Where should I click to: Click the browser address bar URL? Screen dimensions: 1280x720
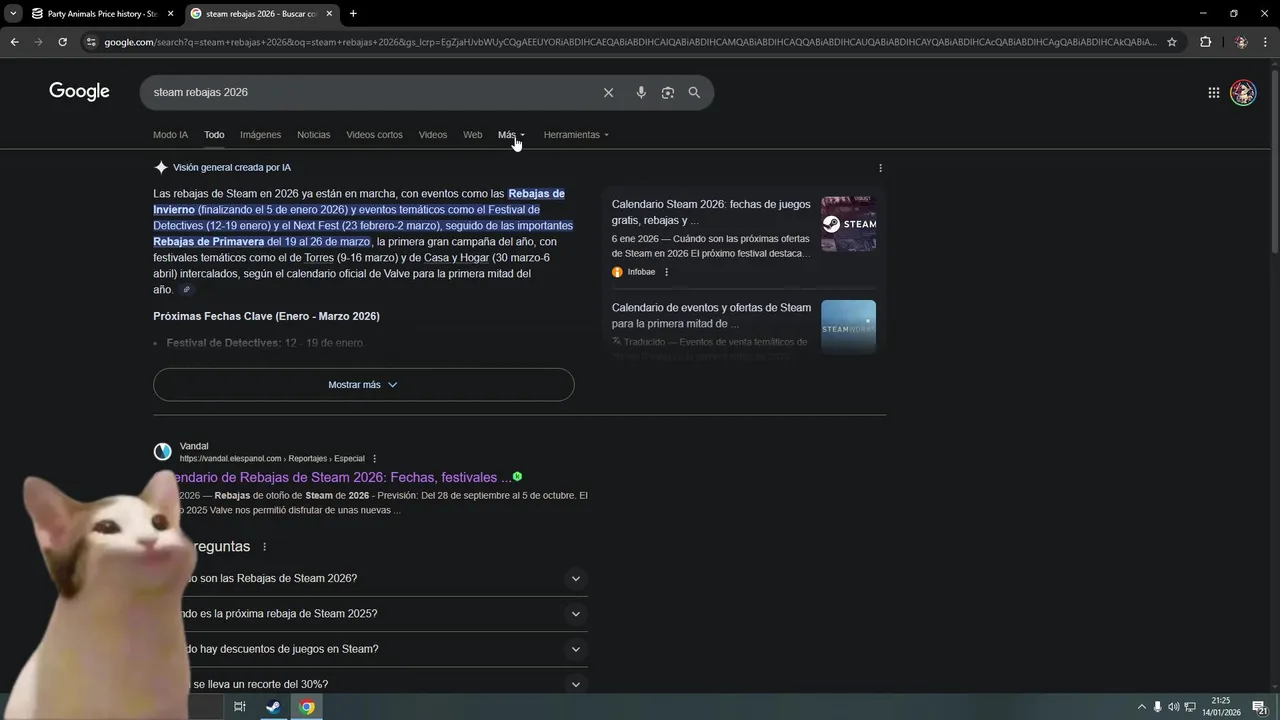click(x=630, y=42)
